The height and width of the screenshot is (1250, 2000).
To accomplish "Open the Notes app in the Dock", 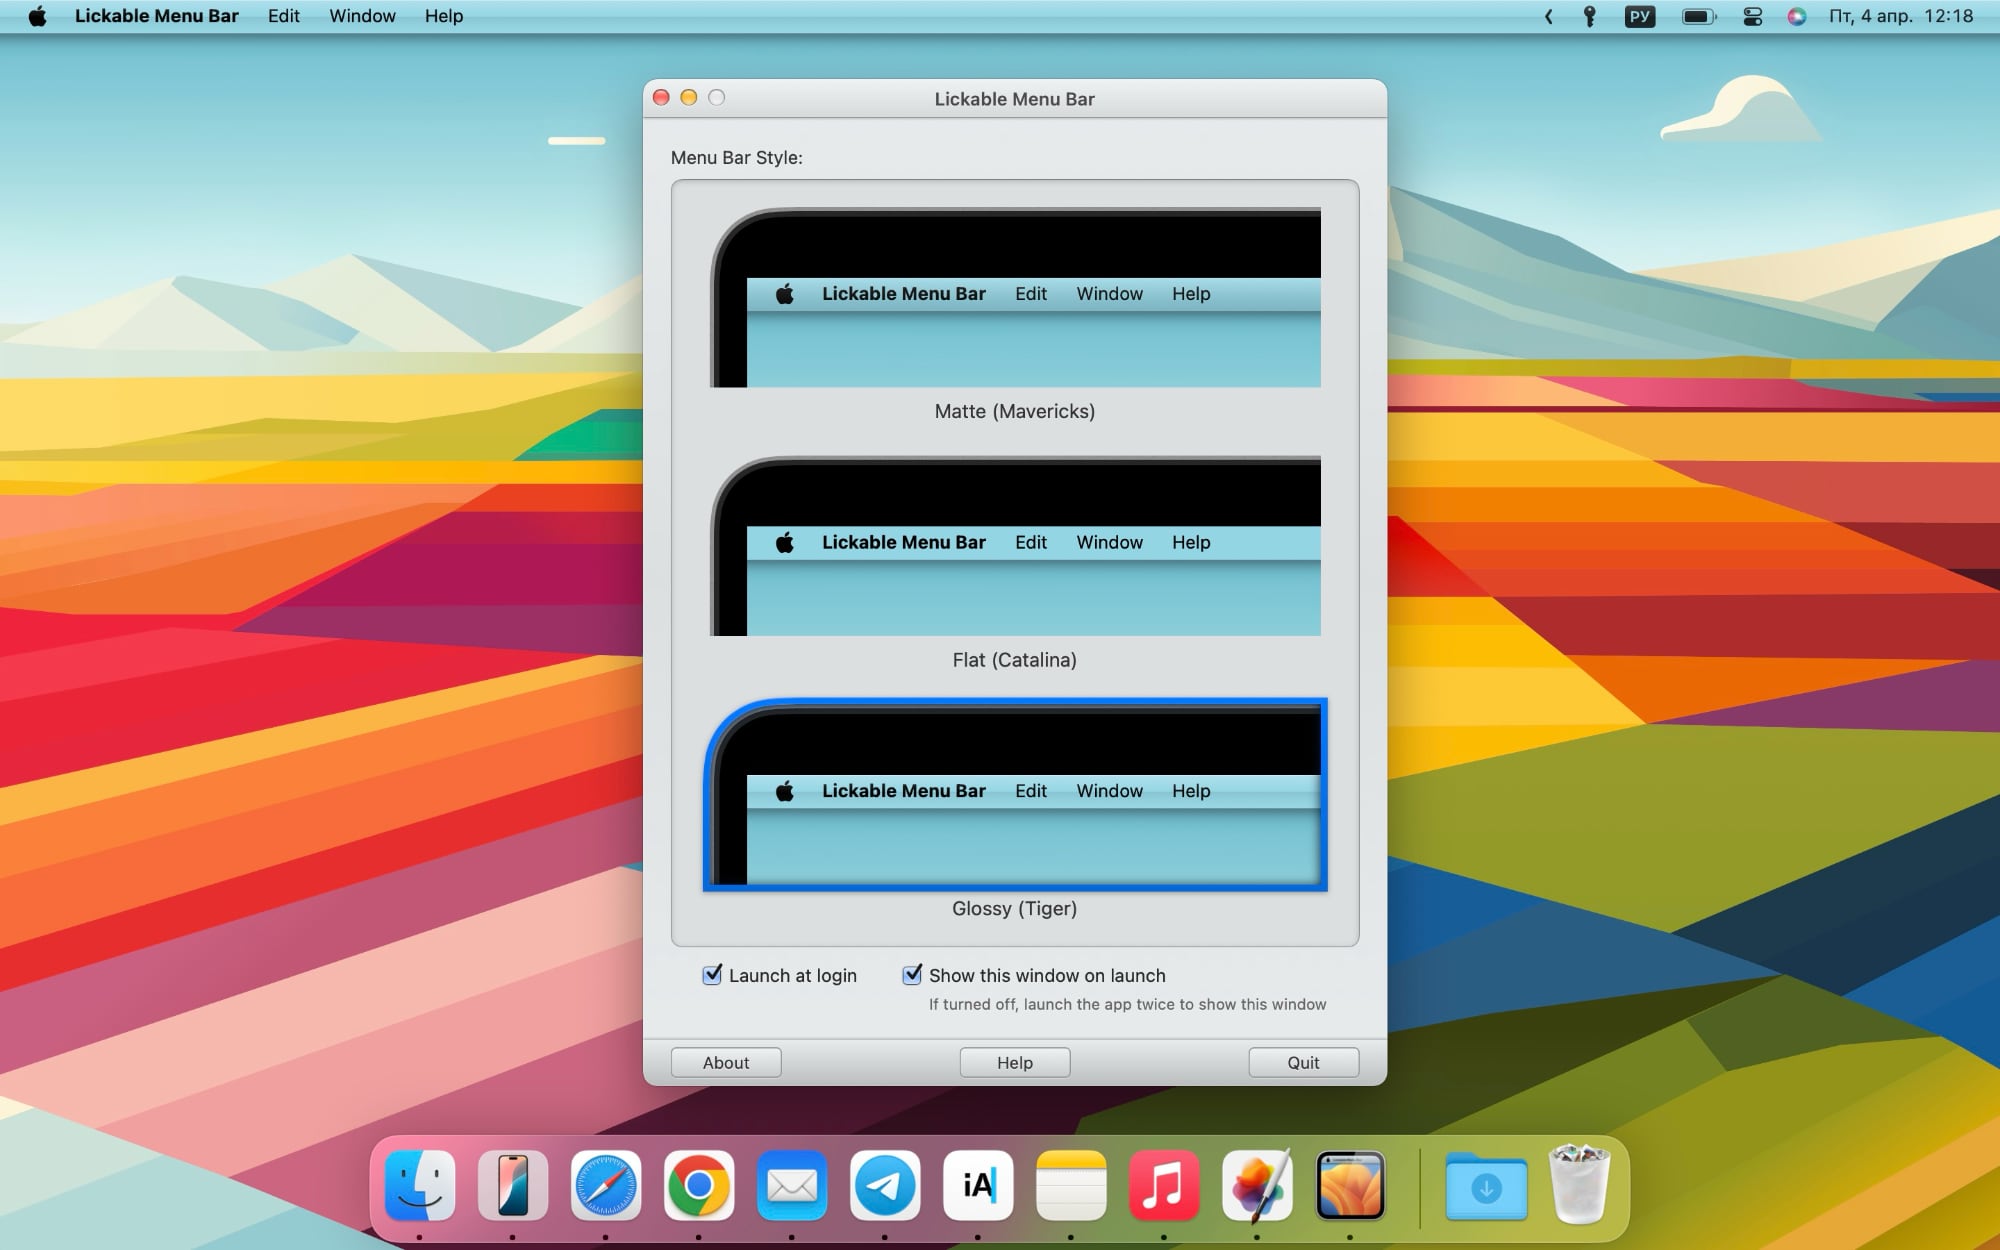I will click(x=1071, y=1186).
